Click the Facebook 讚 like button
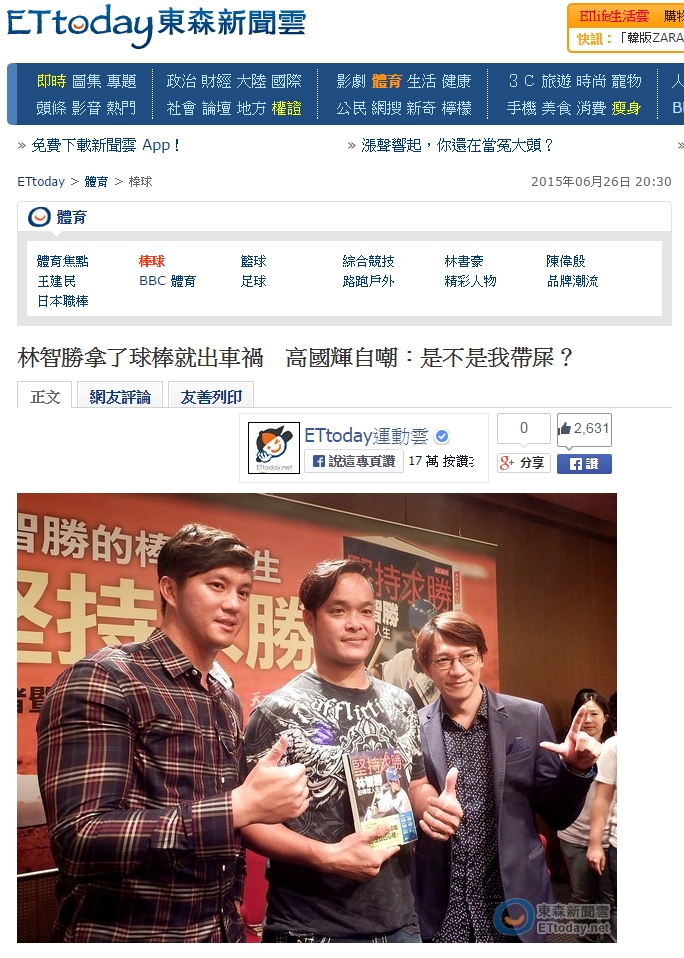The width and height of the screenshot is (684, 958). click(x=584, y=464)
